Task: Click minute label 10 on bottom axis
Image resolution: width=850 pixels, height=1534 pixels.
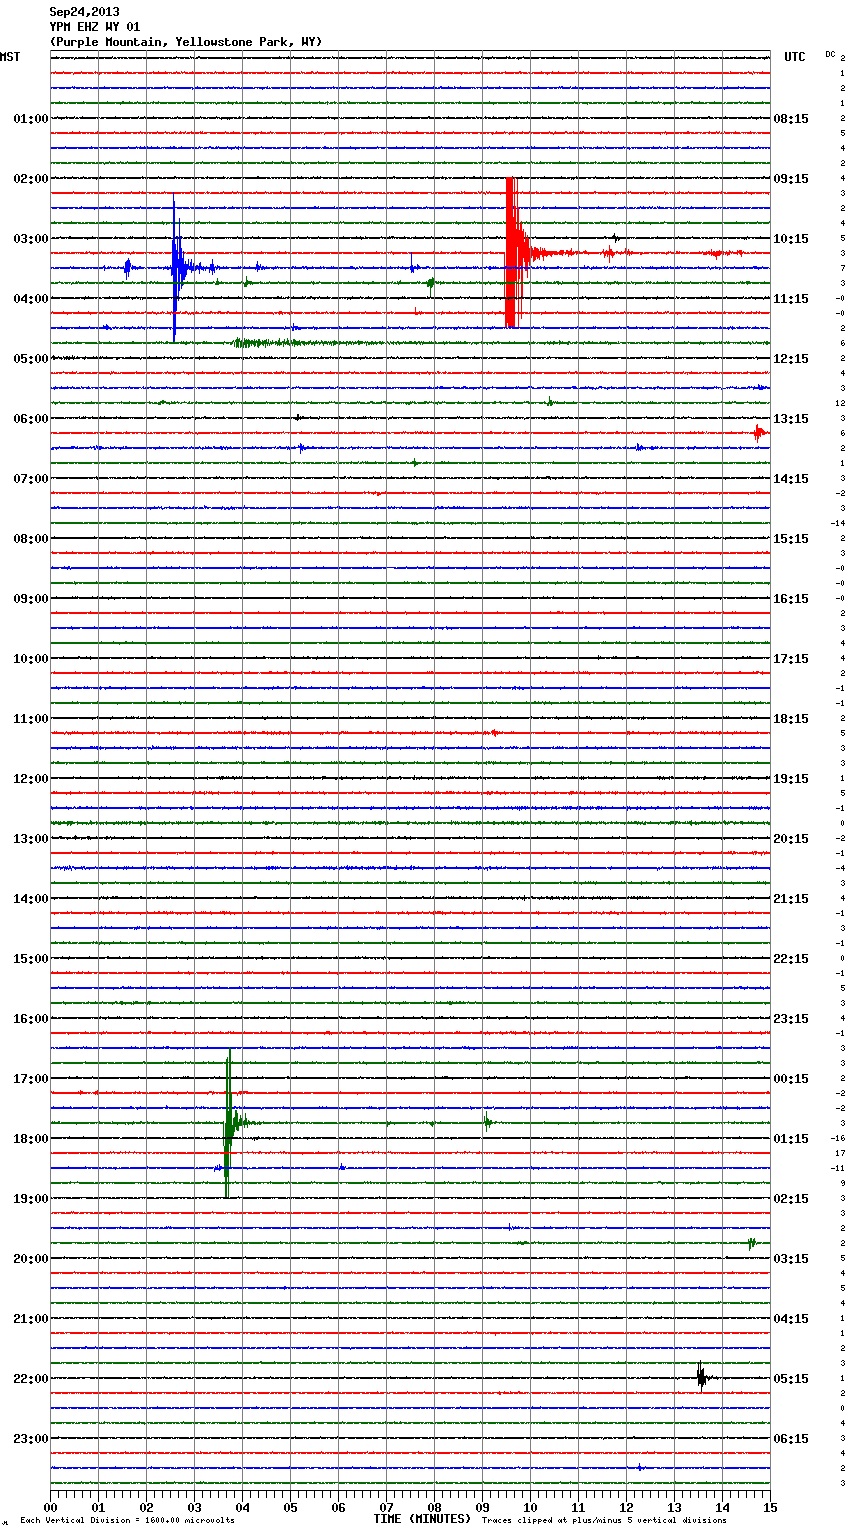Action: (530, 1507)
